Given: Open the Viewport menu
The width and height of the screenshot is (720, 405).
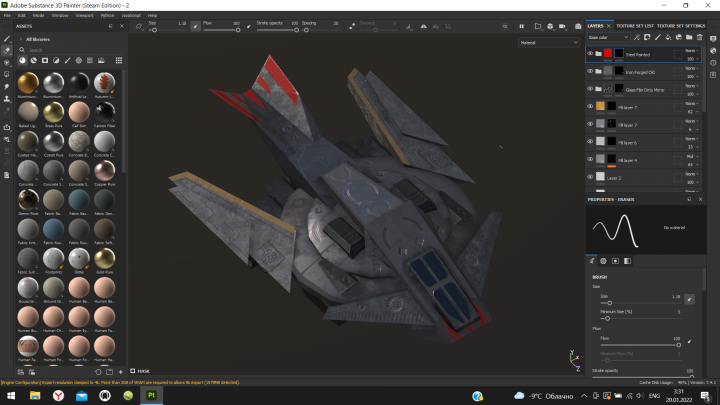Looking at the screenshot, I should click(84, 15).
